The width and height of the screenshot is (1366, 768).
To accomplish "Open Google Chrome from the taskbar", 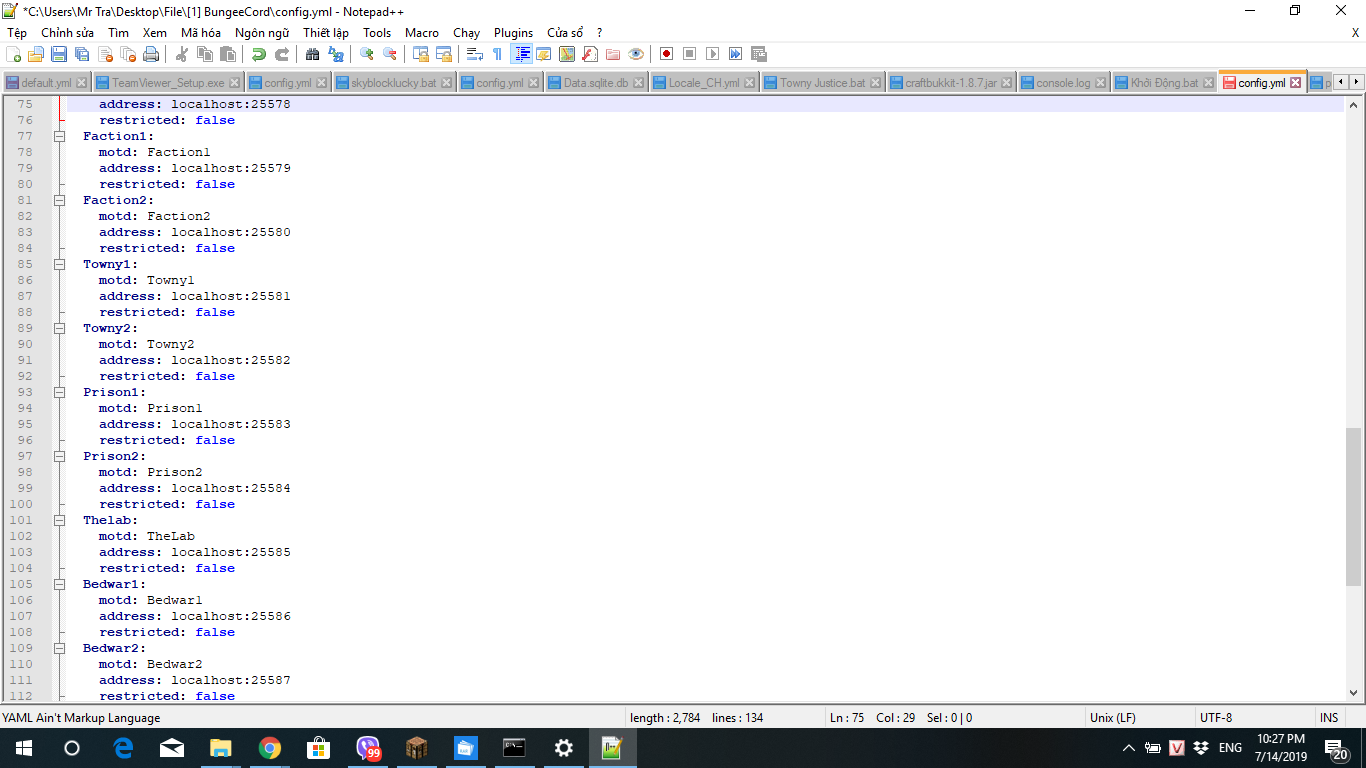I will click(x=269, y=747).
